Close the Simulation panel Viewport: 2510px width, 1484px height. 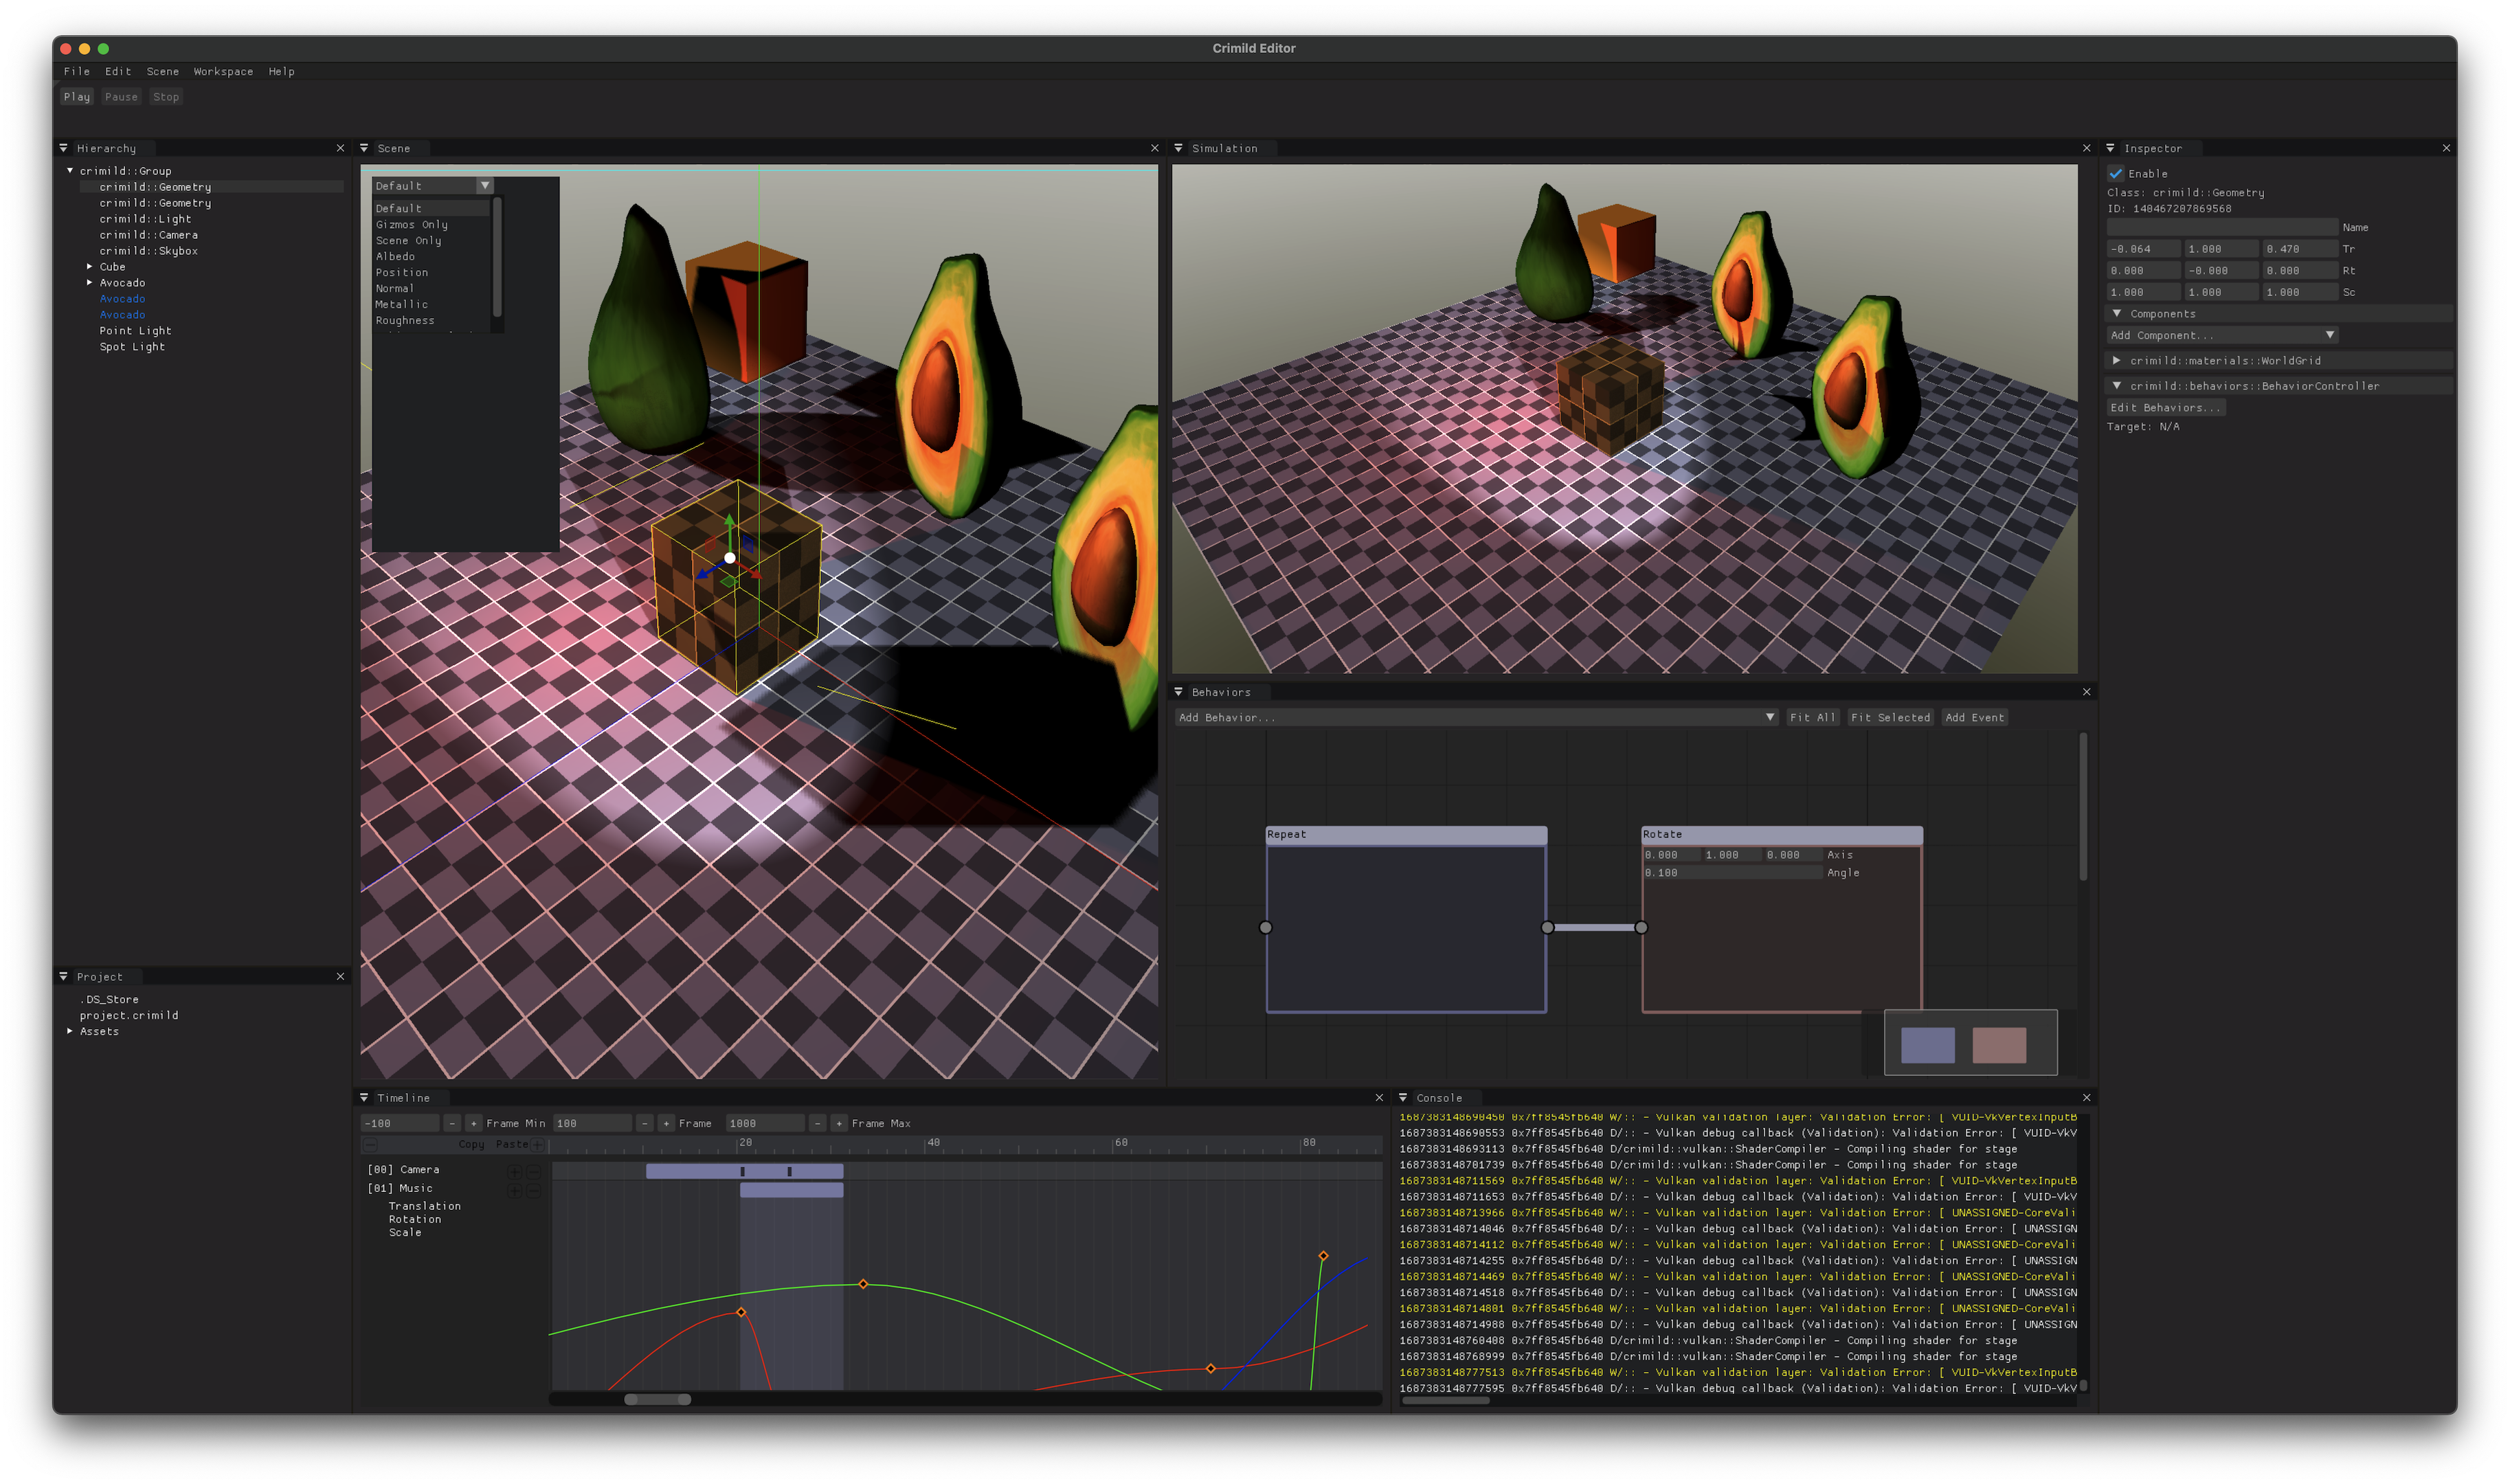coord(2086,148)
